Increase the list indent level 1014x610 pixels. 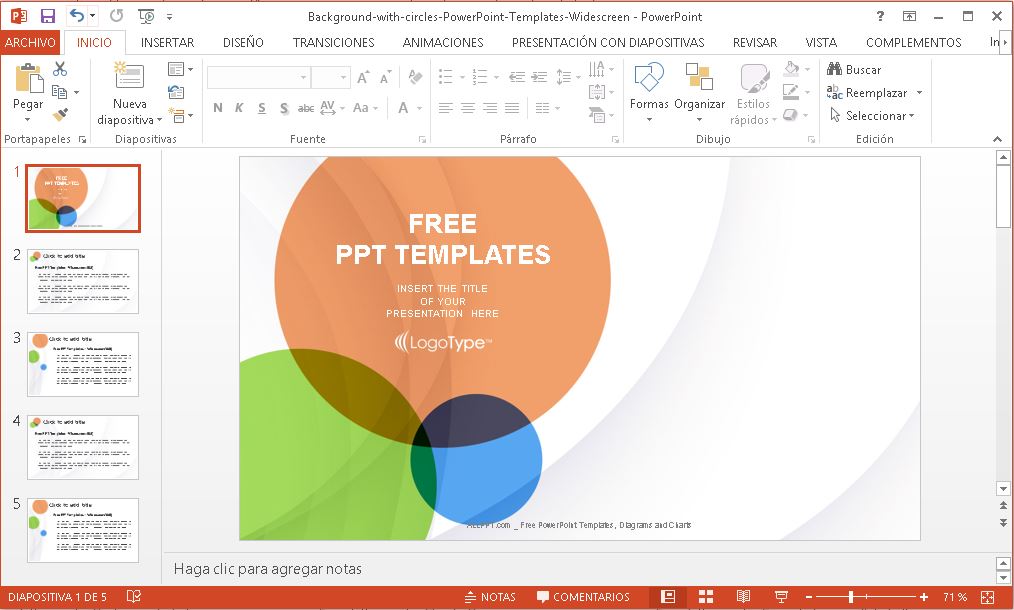coord(539,77)
